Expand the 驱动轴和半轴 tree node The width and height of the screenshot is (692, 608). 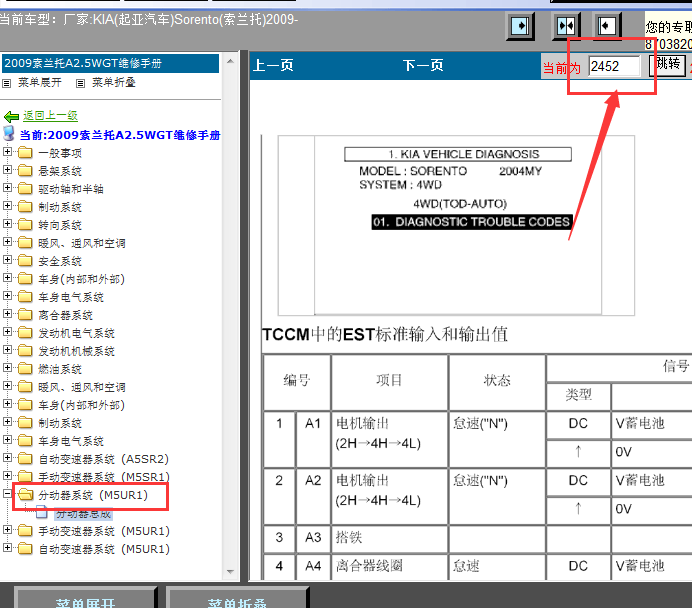[x=7, y=188]
